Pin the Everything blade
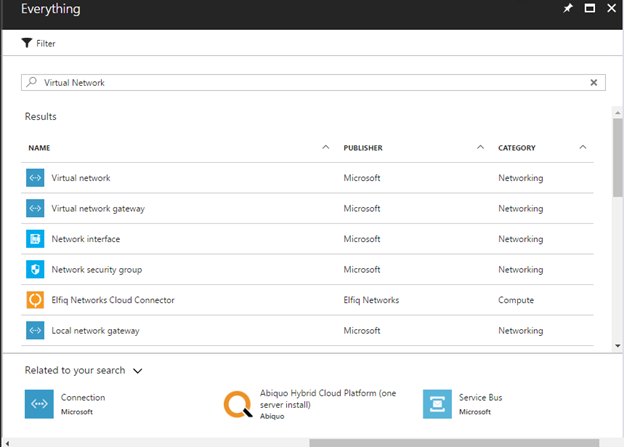624x447 pixels. 569,9
